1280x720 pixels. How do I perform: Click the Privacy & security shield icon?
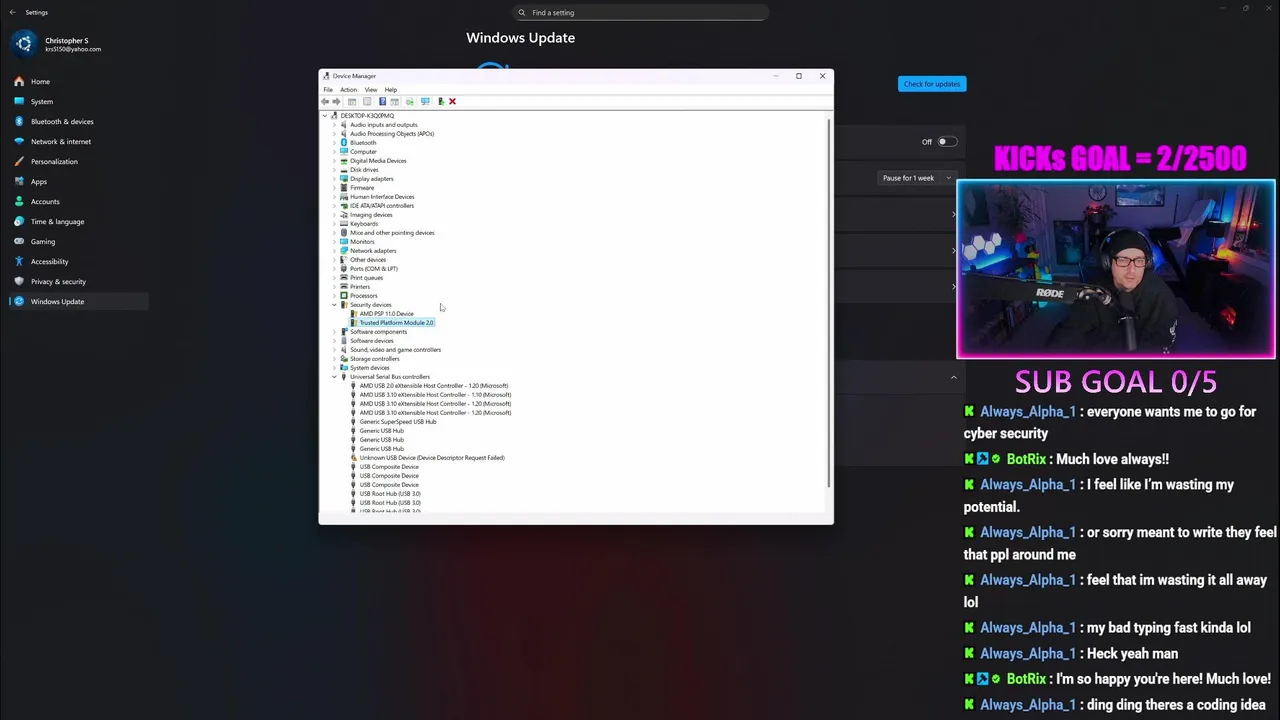(19, 281)
